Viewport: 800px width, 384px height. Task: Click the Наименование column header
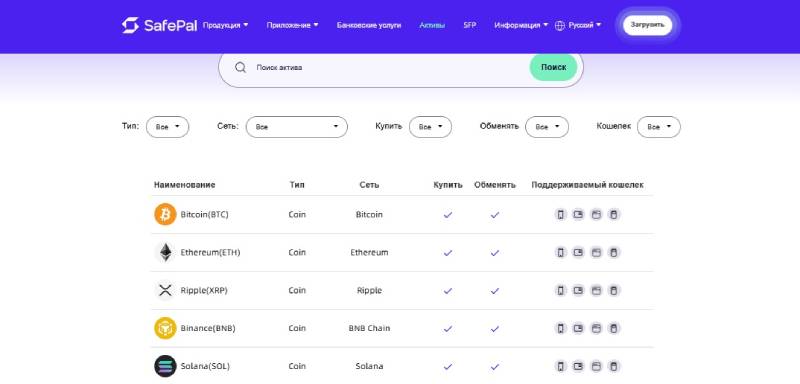point(185,185)
